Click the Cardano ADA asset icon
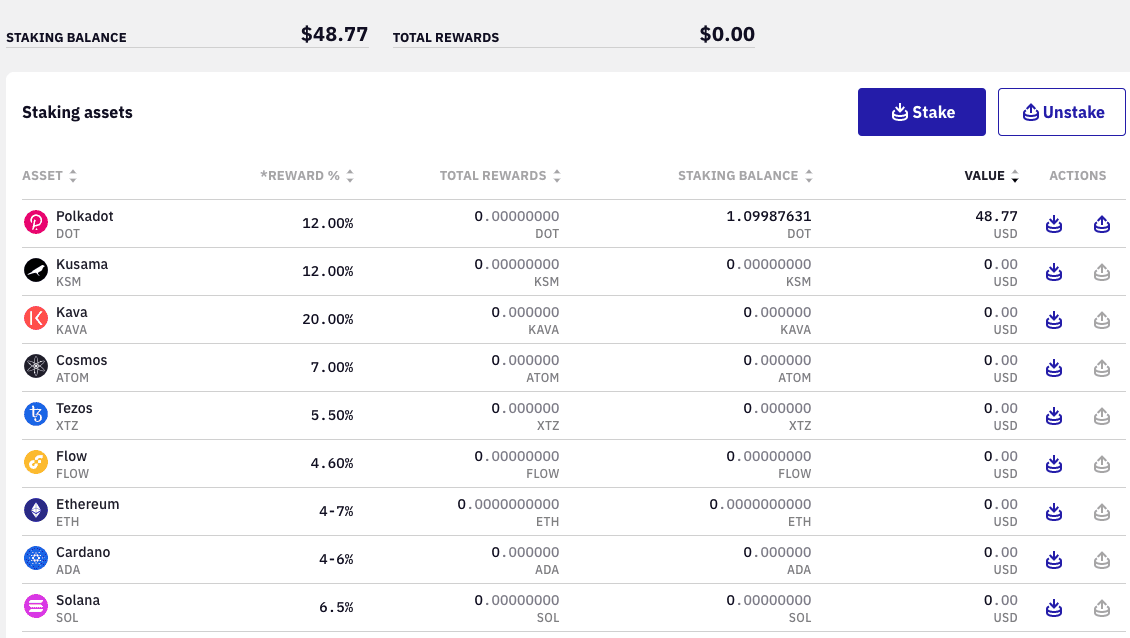 tap(36, 558)
